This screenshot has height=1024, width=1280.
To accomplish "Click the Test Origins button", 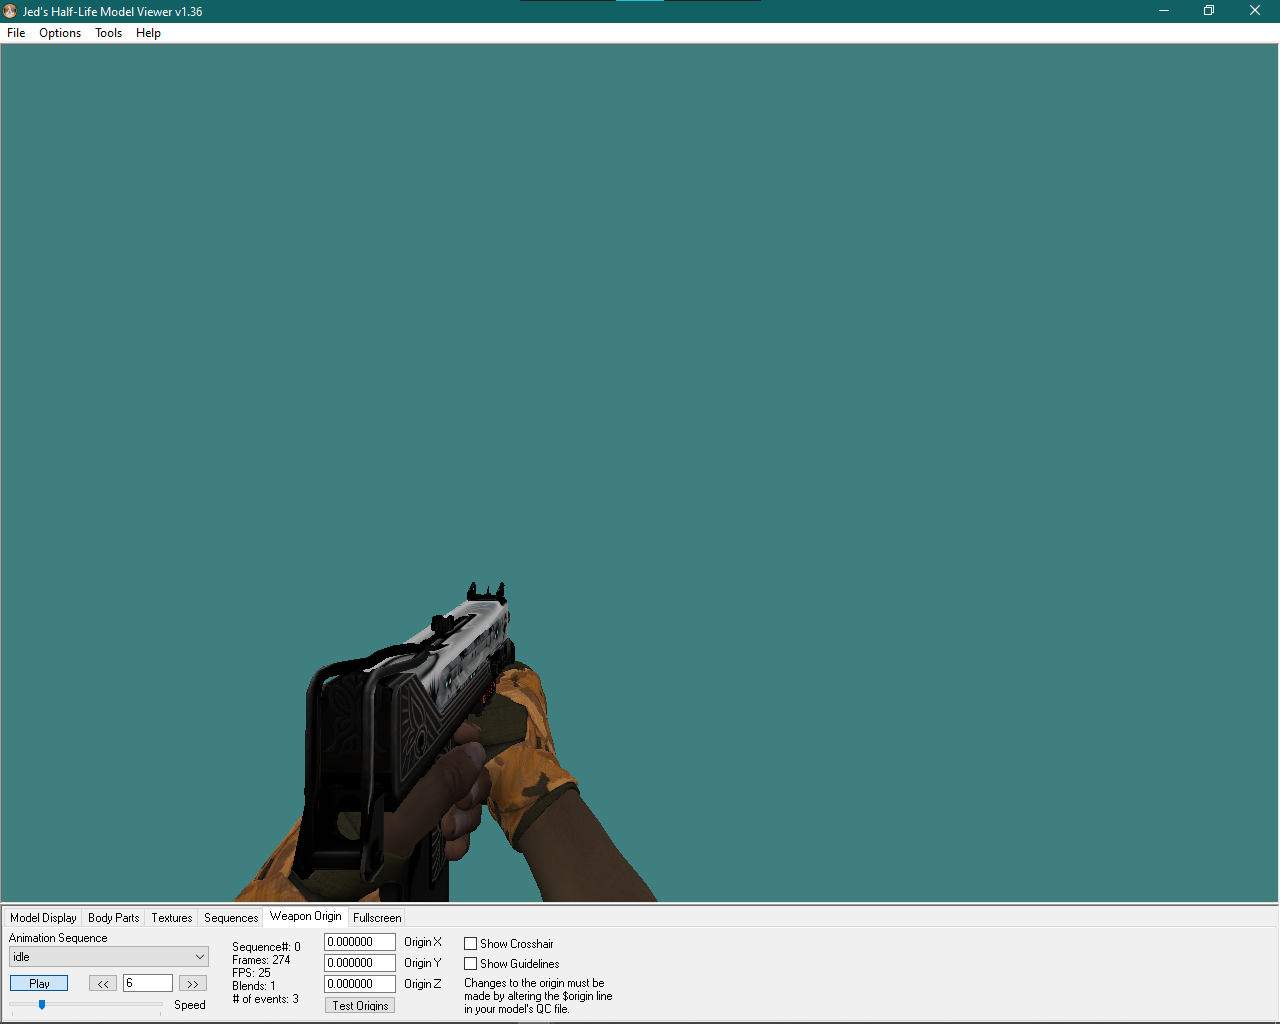I will point(360,1006).
